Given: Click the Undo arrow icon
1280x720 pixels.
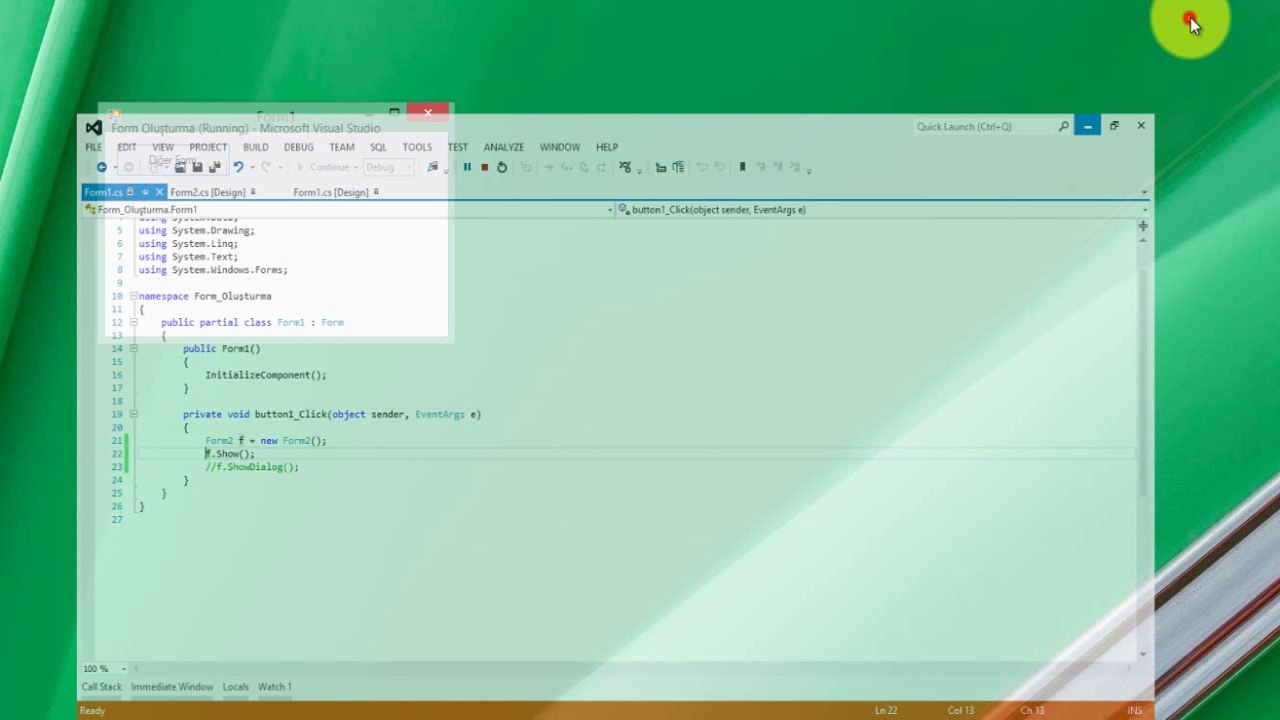Looking at the screenshot, I should coord(238,167).
